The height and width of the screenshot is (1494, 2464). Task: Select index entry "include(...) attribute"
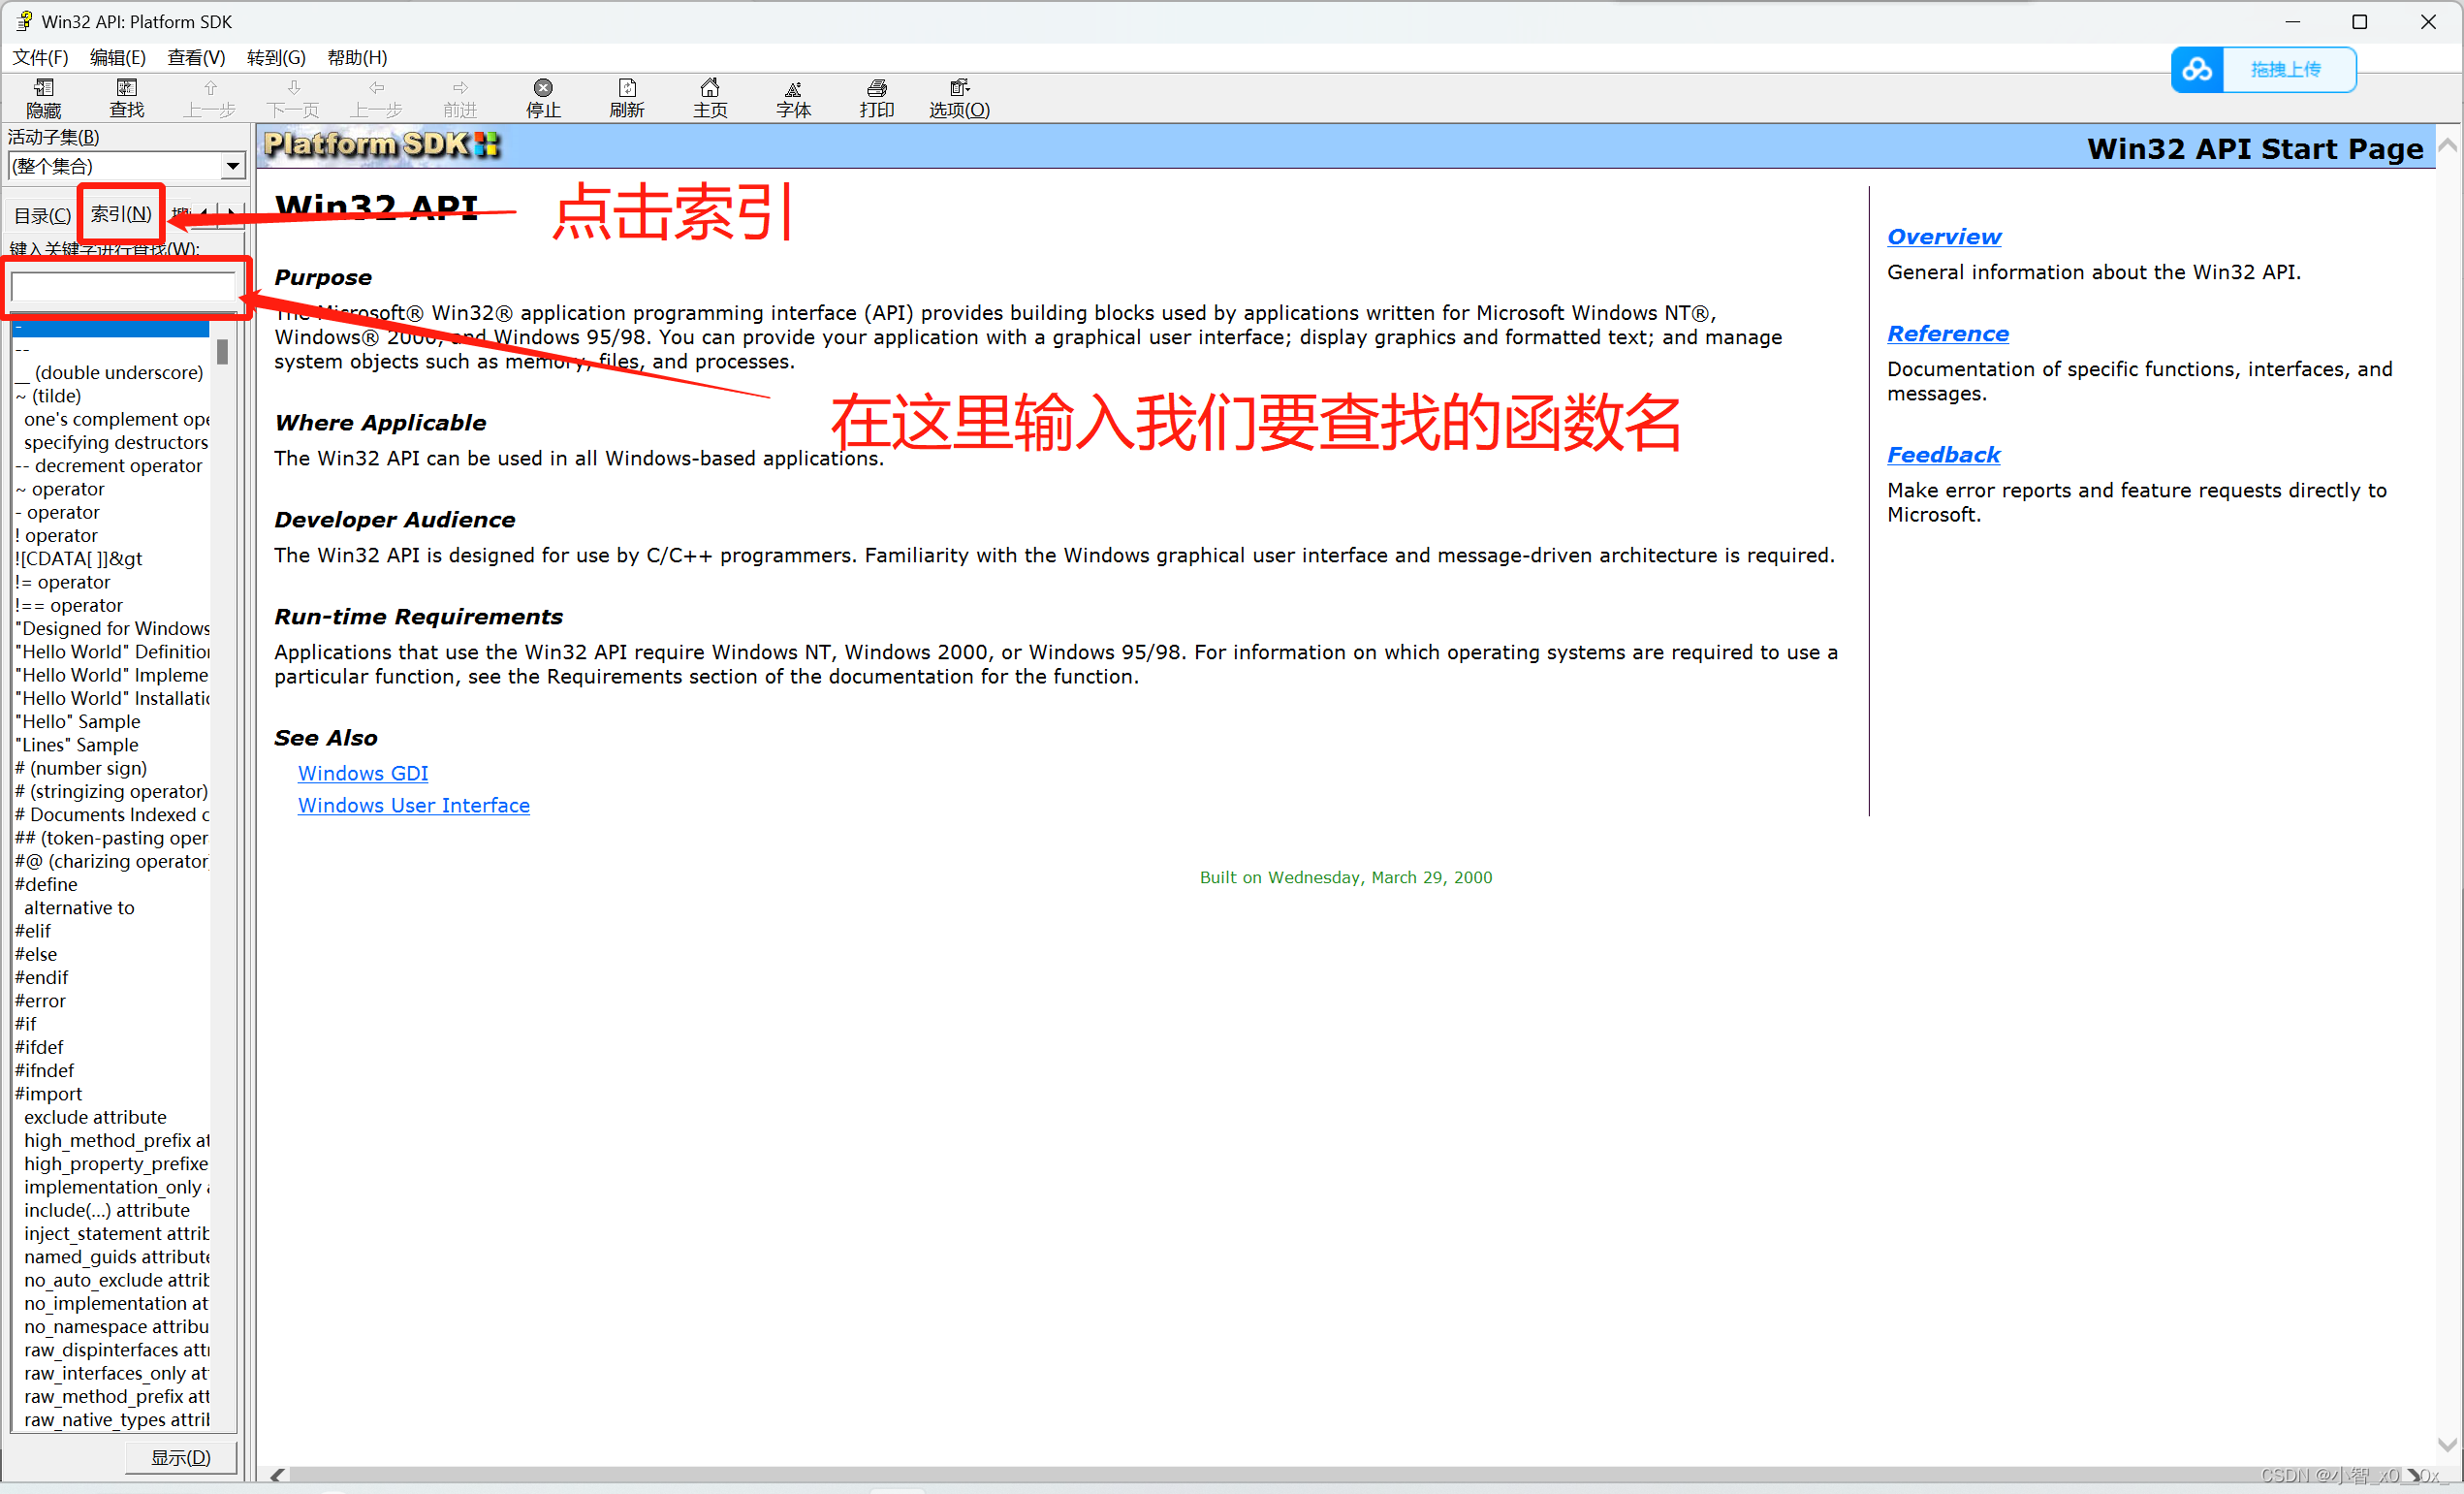[106, 1210]
